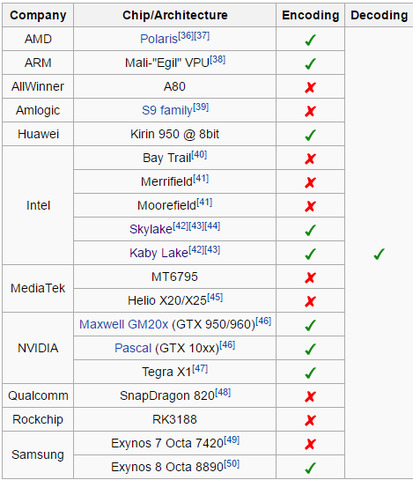Image resolution: width=413 pixels, height=480 pixels.
Task: Select the "Intel" company cell
Action: click(x=38, y=205)
